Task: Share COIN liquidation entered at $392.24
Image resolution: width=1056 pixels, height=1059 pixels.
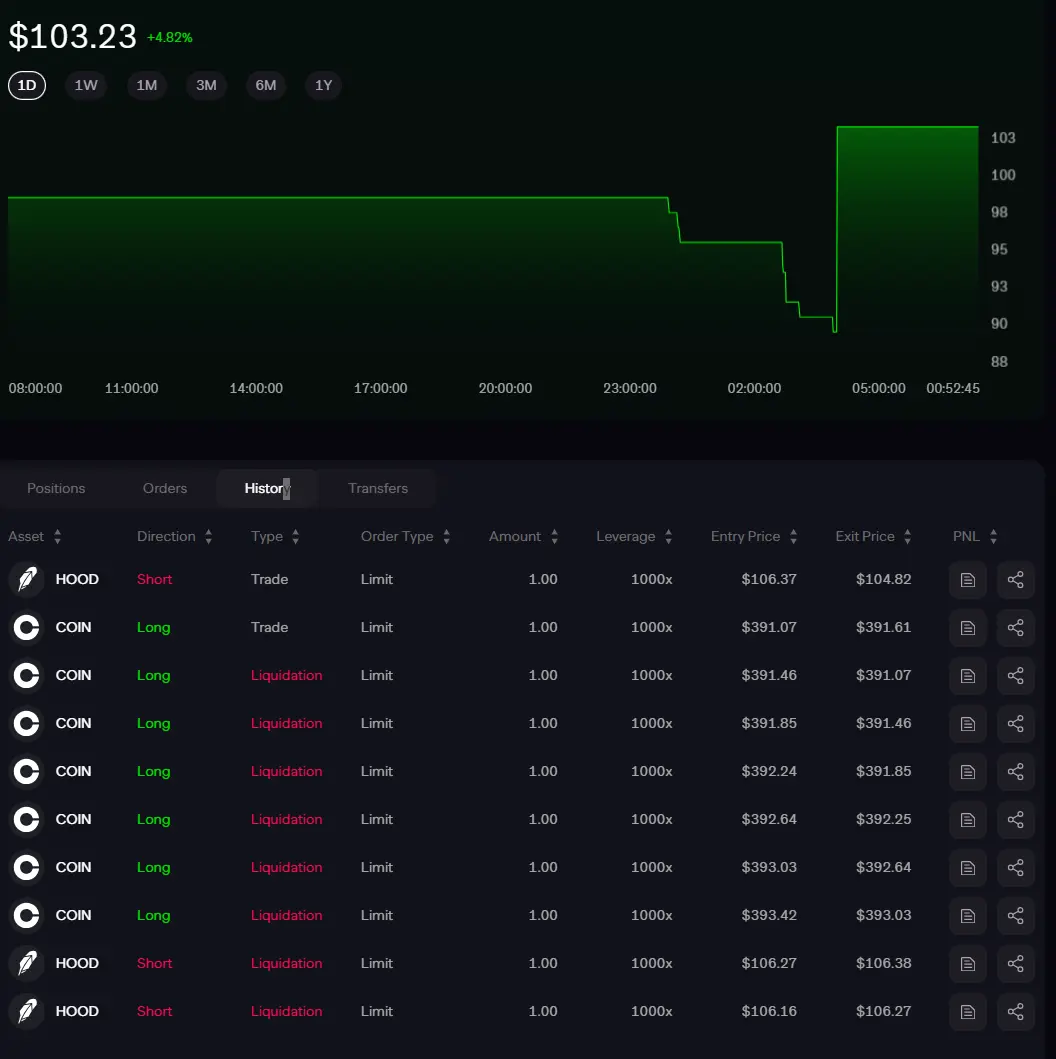Action: click(1015, 771)
